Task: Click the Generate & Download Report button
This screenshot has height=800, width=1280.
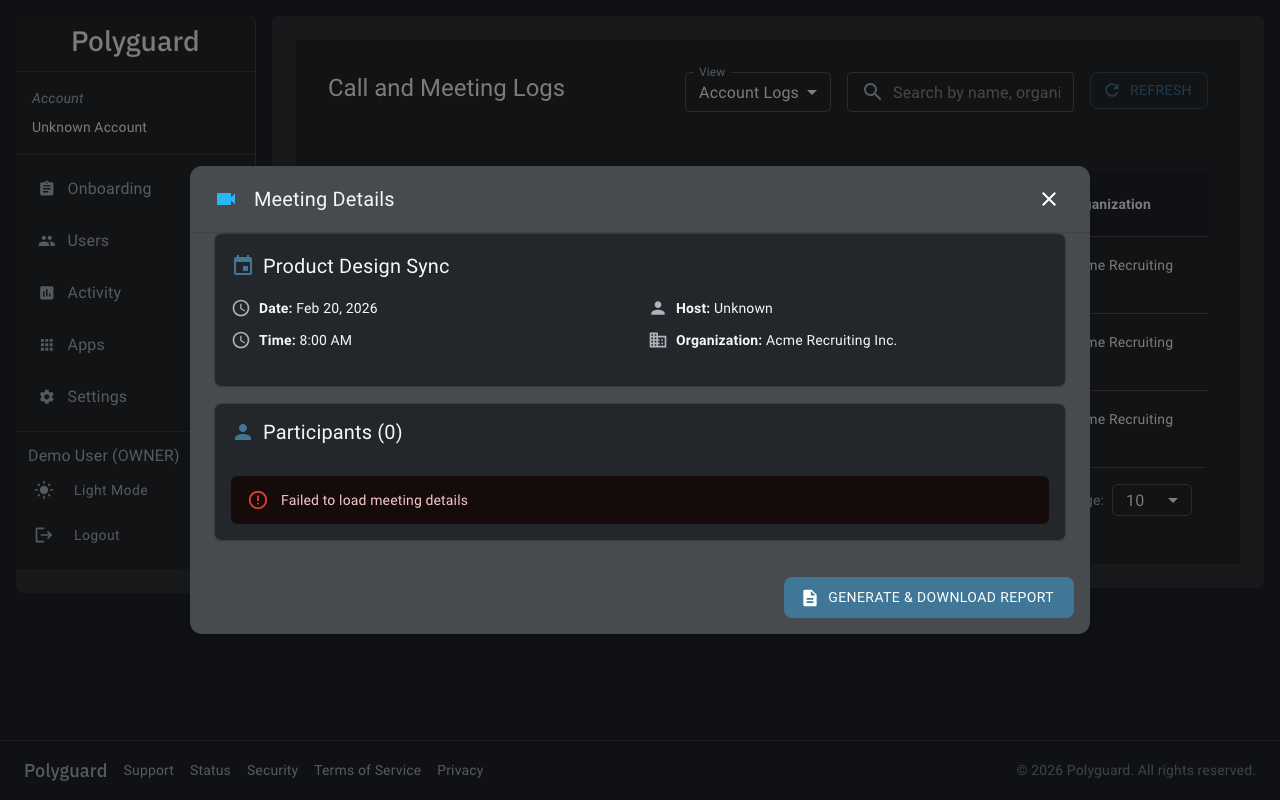Action: click(928, 597)
